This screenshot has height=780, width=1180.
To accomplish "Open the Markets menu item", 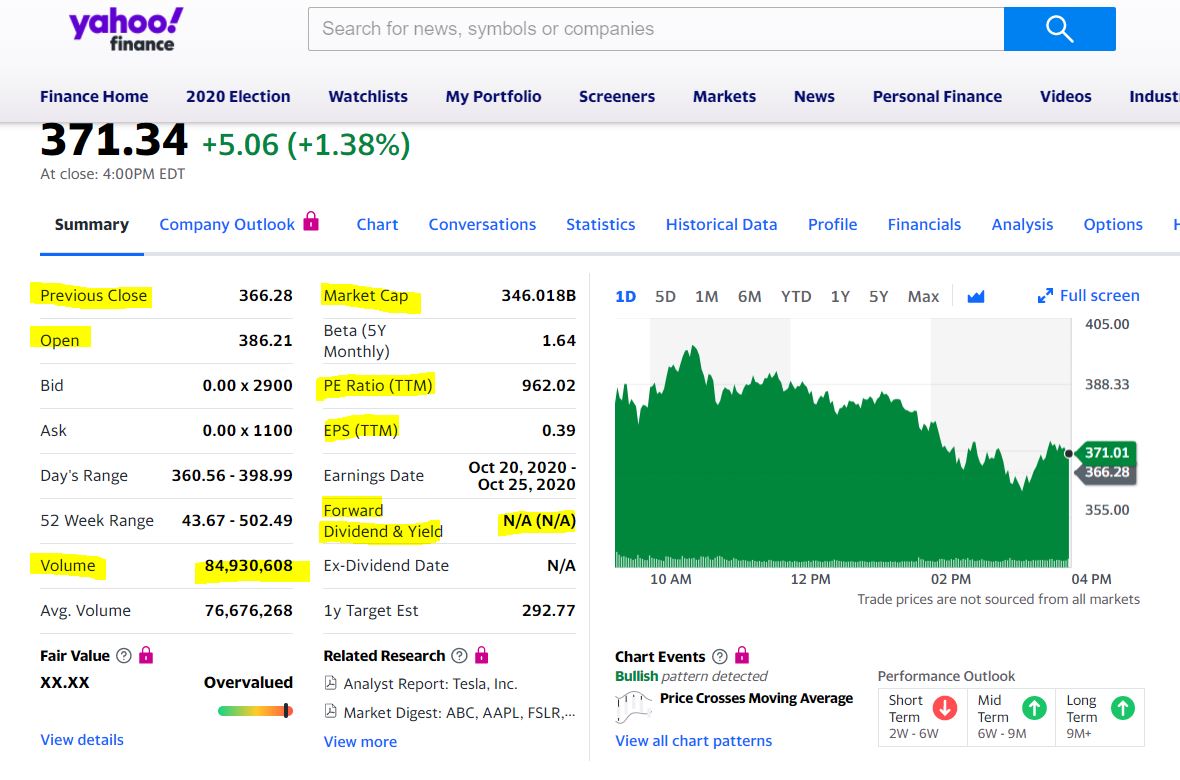I will click(x=724, y=96).
